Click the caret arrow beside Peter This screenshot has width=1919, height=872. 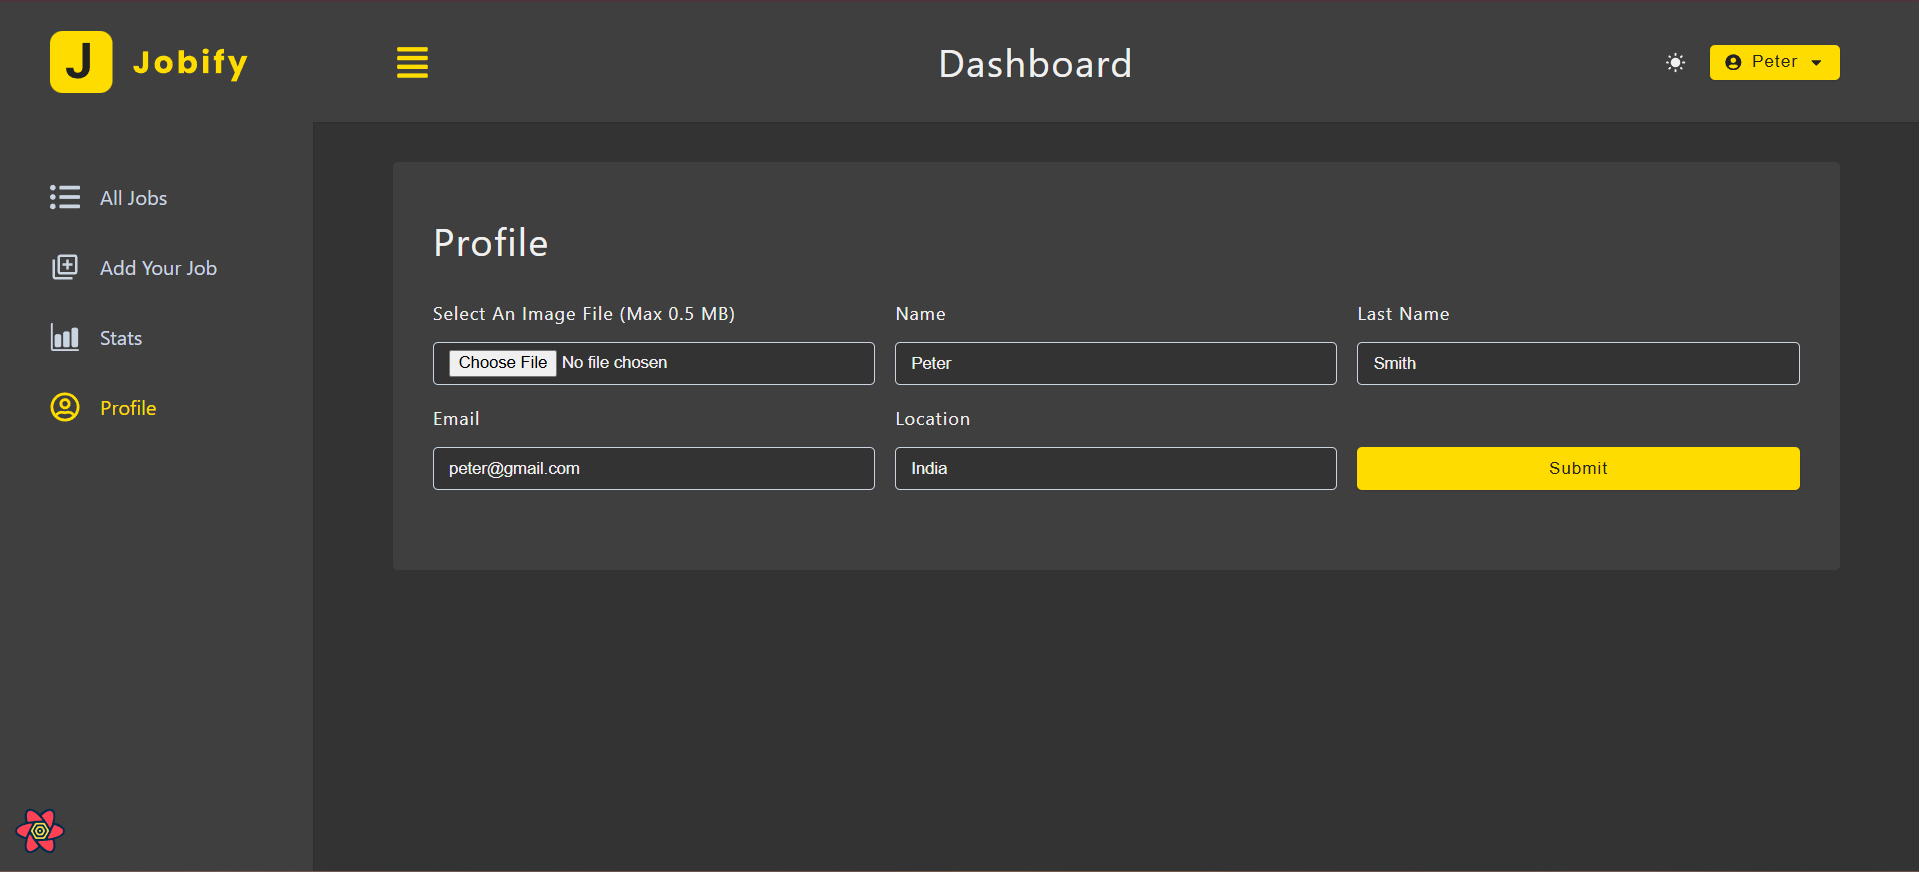click(x=1816, y=63)
